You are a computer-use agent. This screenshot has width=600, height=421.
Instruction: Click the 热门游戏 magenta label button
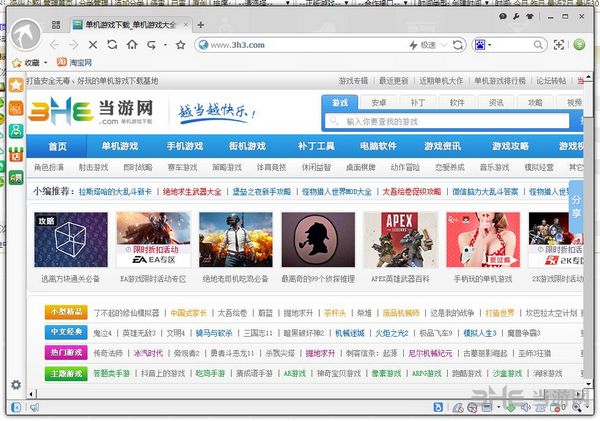[66, 352]
